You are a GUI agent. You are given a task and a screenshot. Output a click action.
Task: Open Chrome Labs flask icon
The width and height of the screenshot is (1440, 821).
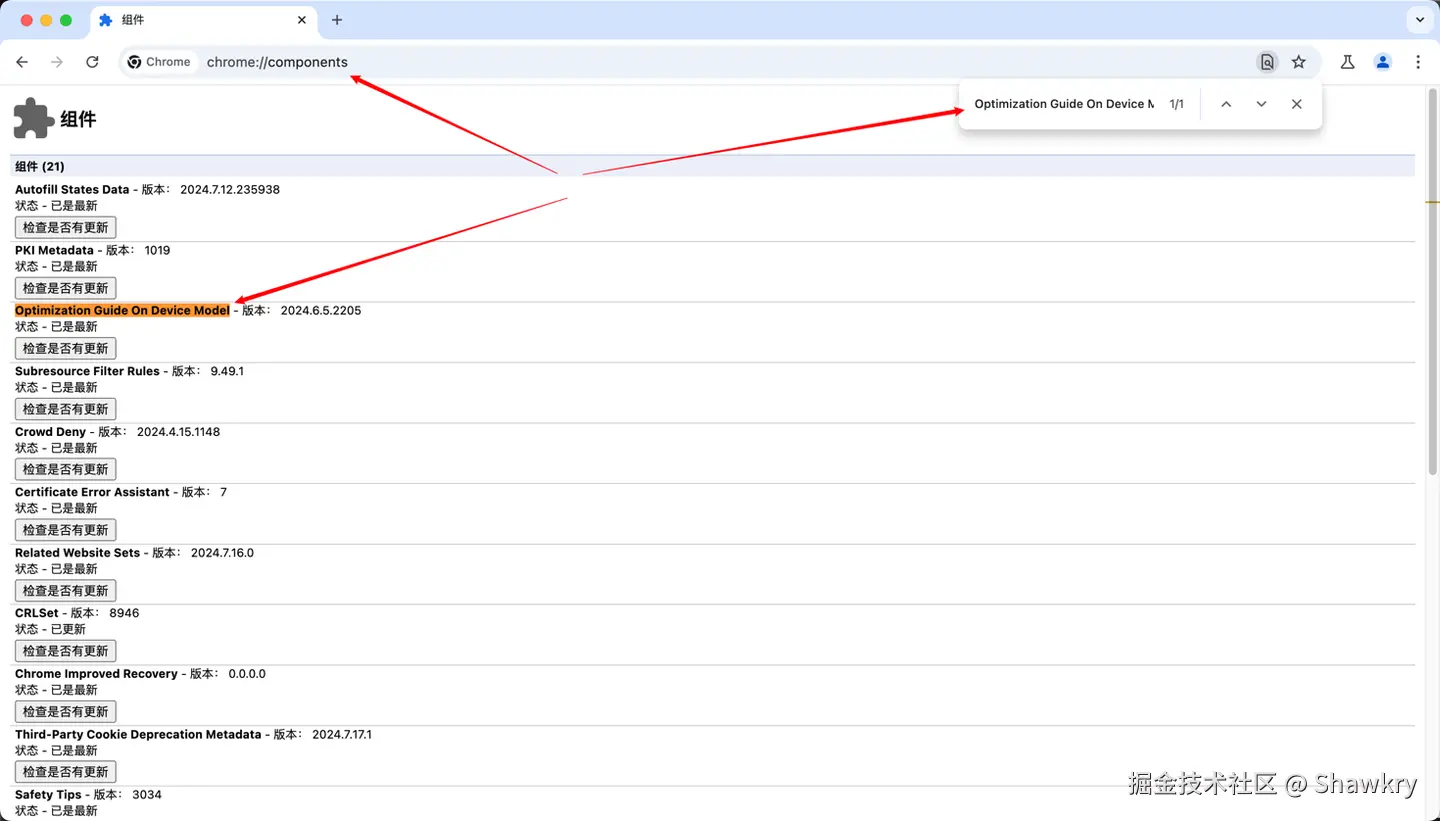click(x=1347, y=62)
